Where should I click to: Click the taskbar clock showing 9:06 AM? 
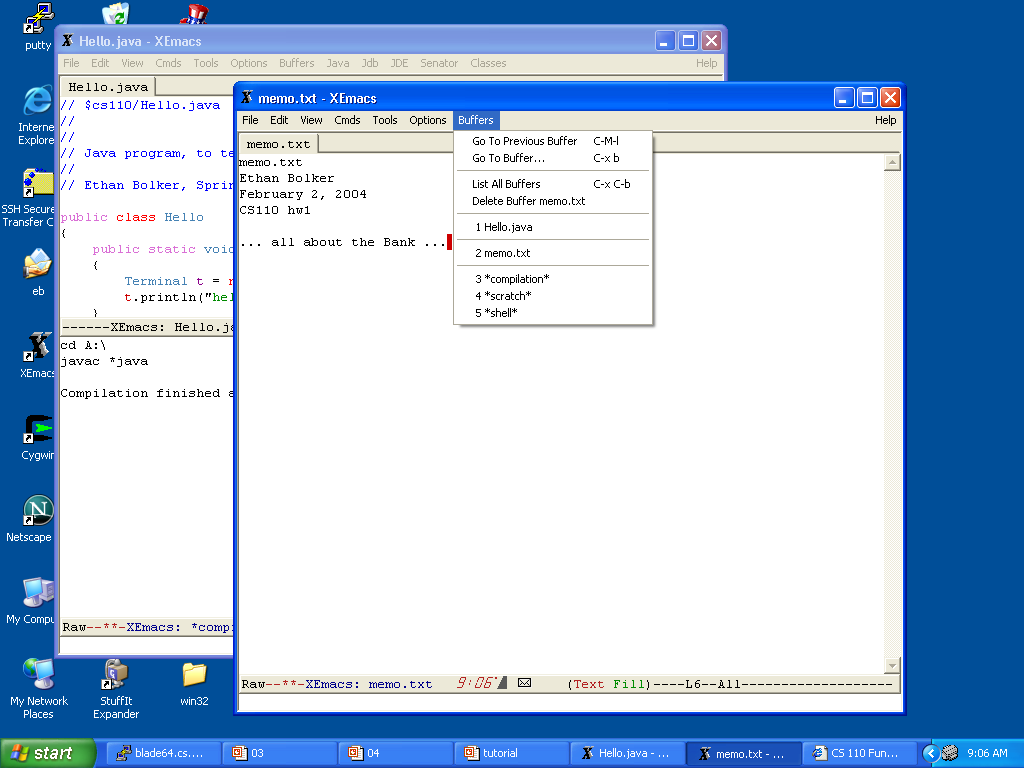click(x=987, y=753)
